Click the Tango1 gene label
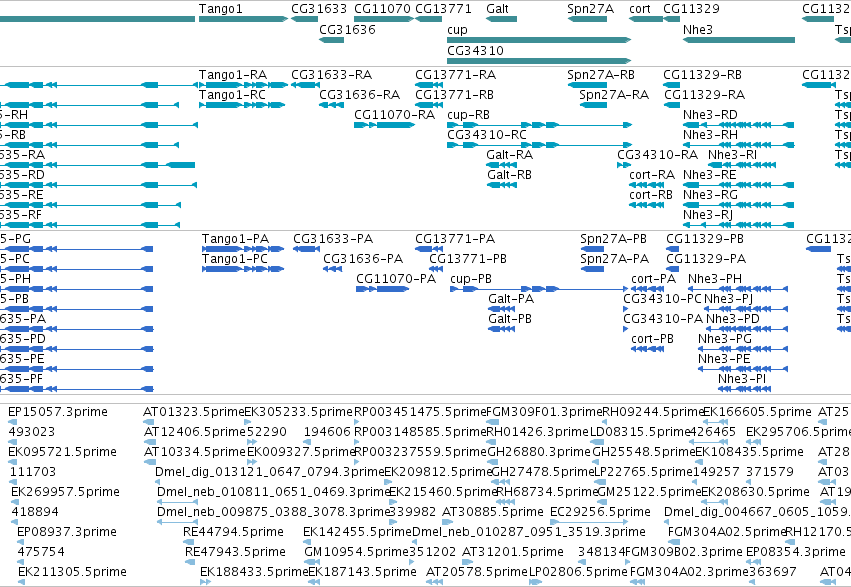Image resolution: width=851 pixels, height=587 pixels. (220, 9)
